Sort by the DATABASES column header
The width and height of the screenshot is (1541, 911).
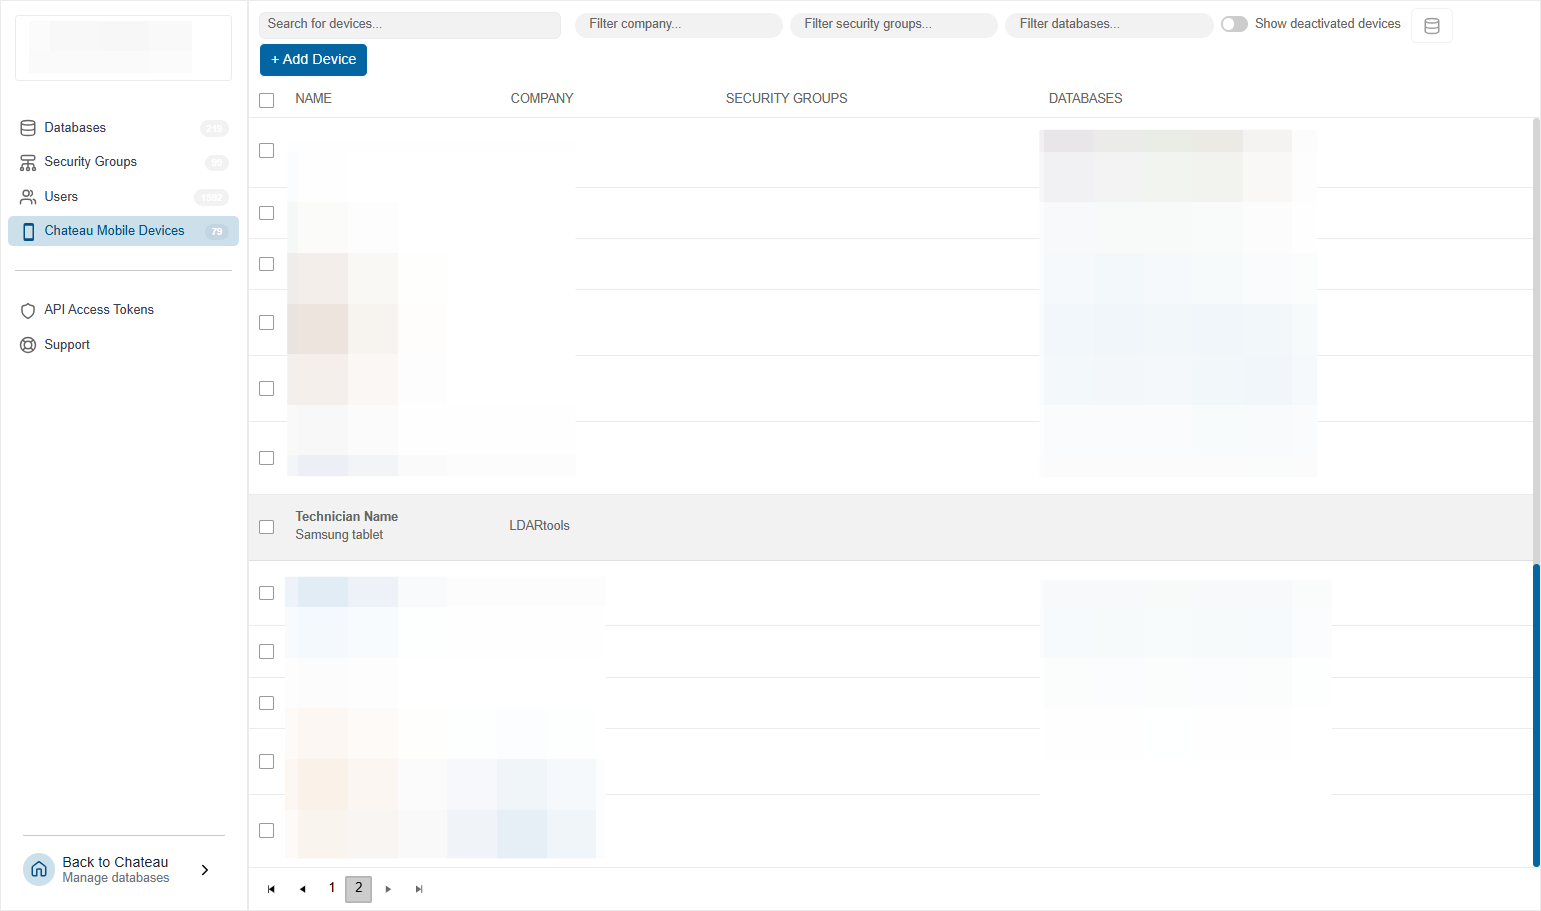[x=1085, y=99]
